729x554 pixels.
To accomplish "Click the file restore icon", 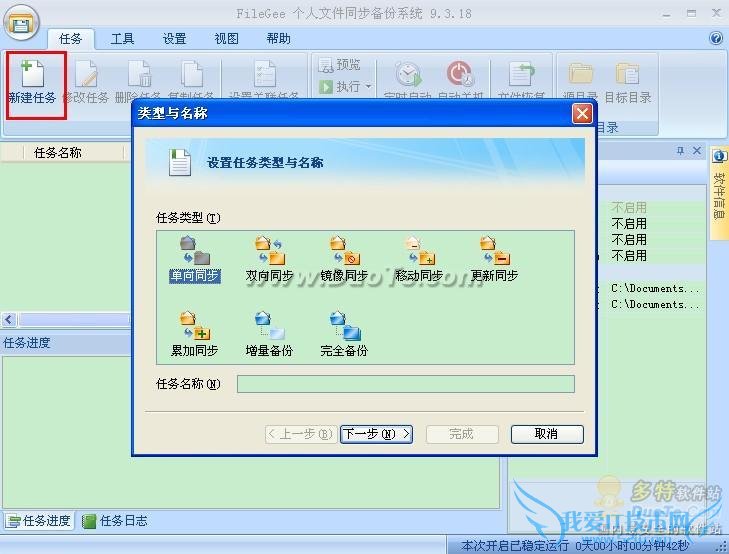I will (x=521, y=73).
